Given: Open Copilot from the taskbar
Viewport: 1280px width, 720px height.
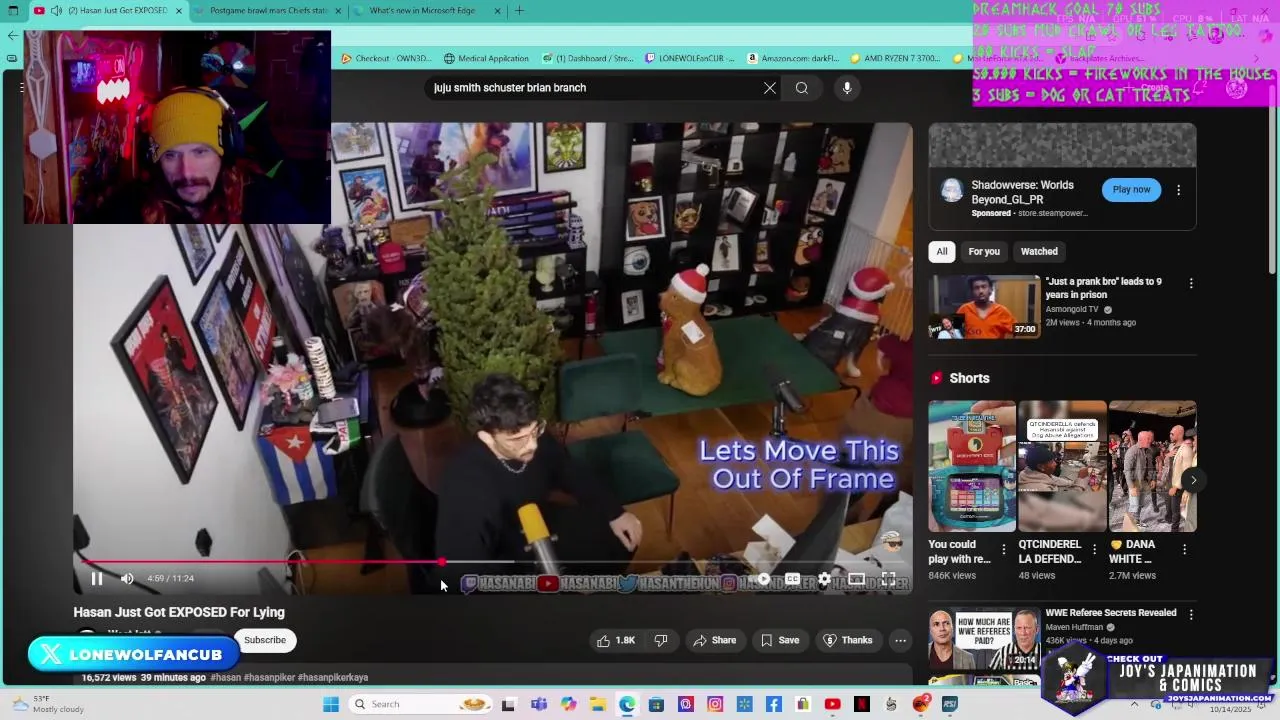Looking at the screenshot, I should click(568, 704).
